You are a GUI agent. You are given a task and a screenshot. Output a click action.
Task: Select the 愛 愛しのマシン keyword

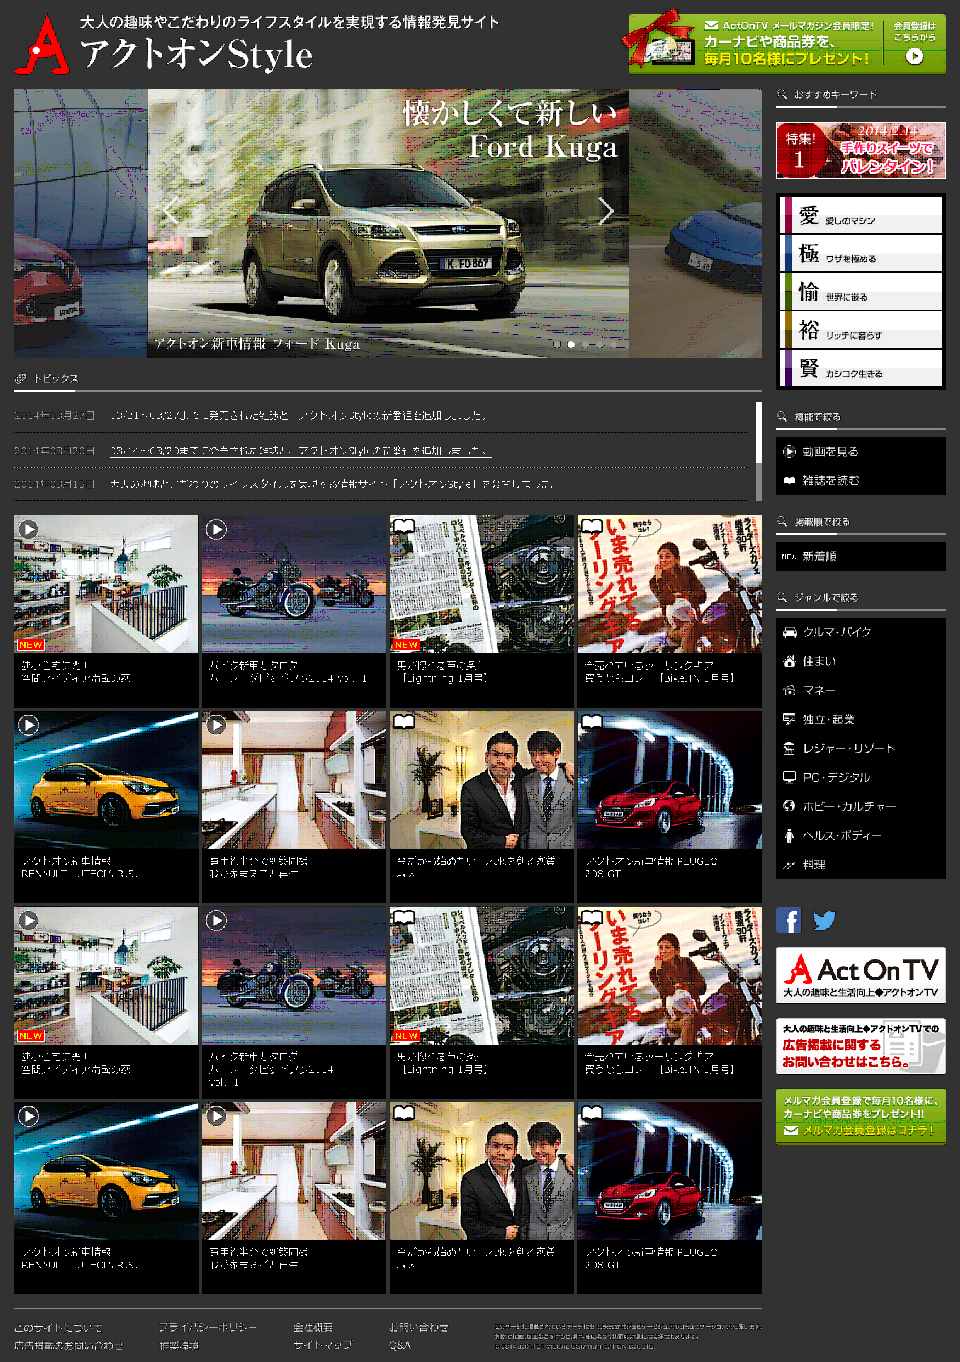(861, 215)
